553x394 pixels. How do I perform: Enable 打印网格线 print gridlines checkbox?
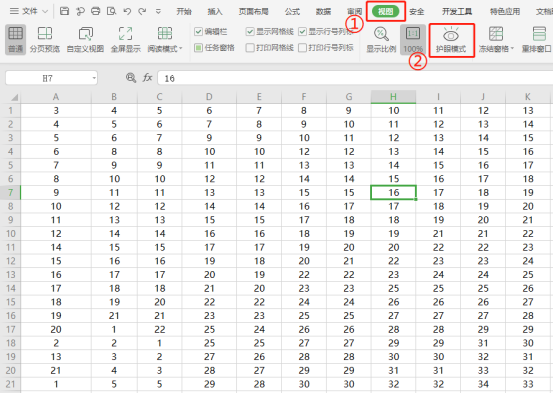click(250, 47)
